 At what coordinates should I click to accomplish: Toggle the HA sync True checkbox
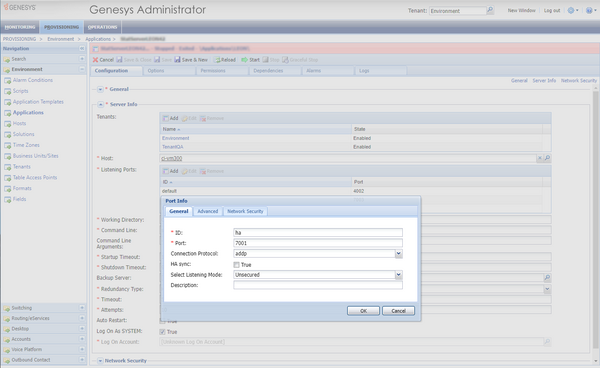[x=236, y=265]
